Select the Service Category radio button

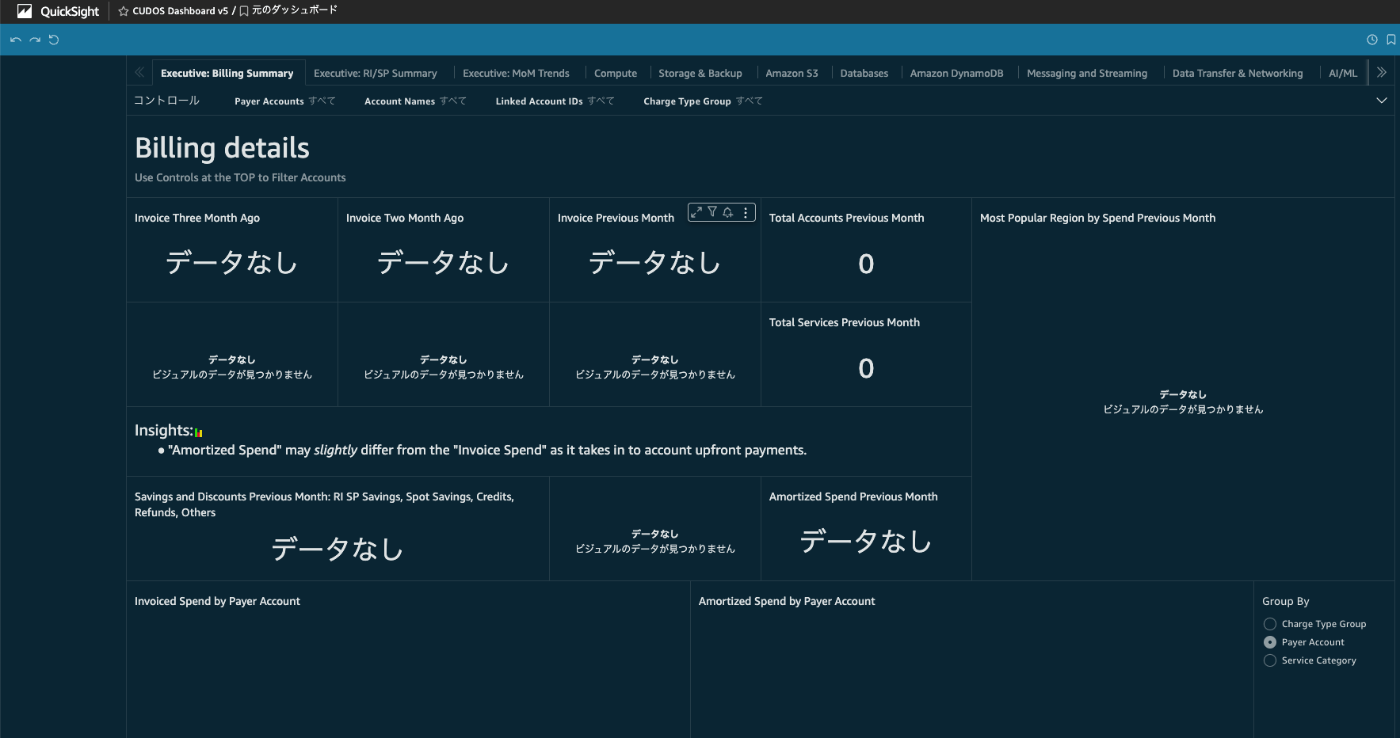[1270, 660]
